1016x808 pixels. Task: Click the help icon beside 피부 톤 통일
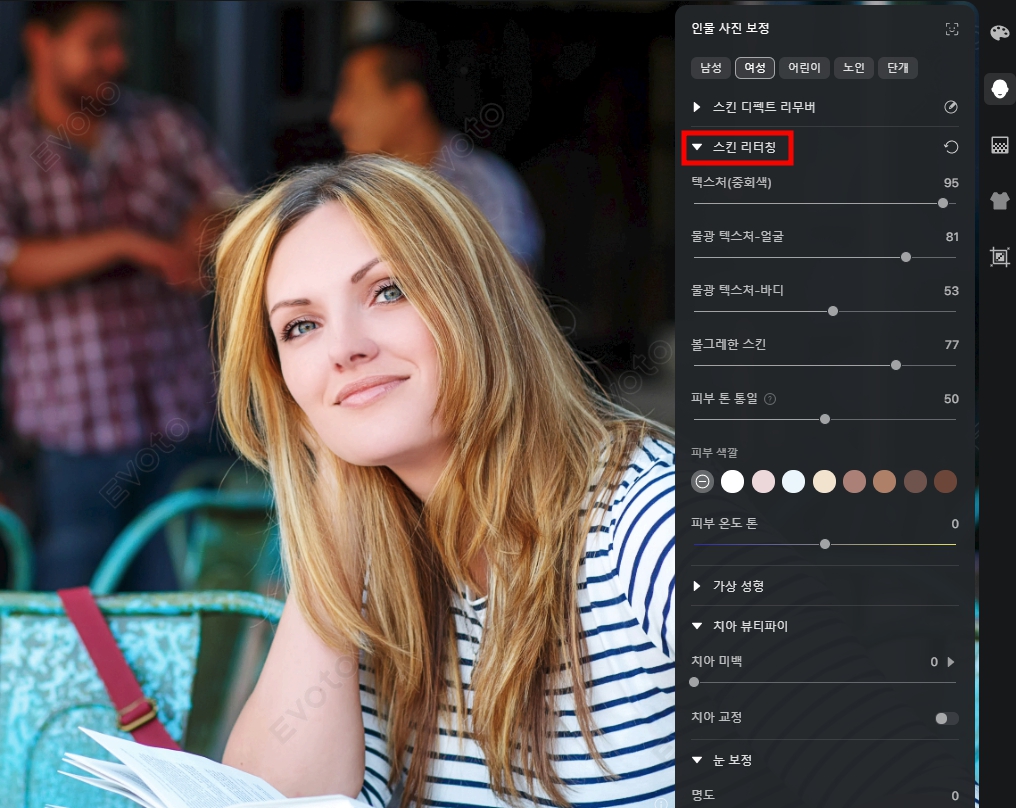pyautogui.click(x=770, y=399)
